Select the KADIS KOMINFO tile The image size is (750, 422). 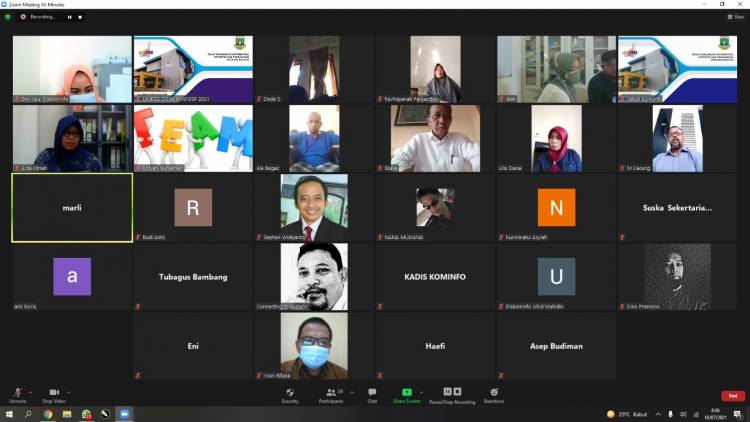coord(435,277)
